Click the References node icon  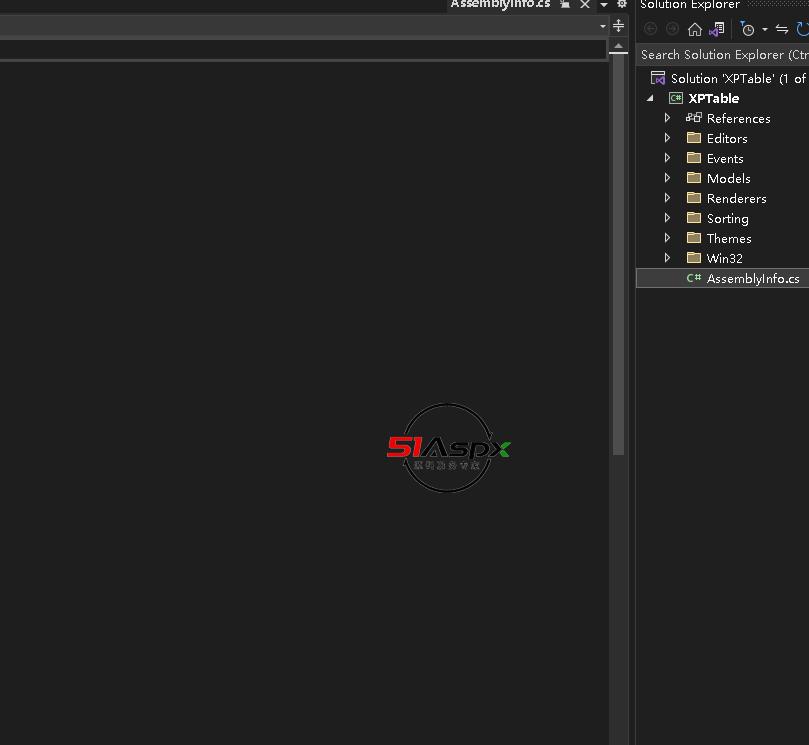(x=694, y=118)
